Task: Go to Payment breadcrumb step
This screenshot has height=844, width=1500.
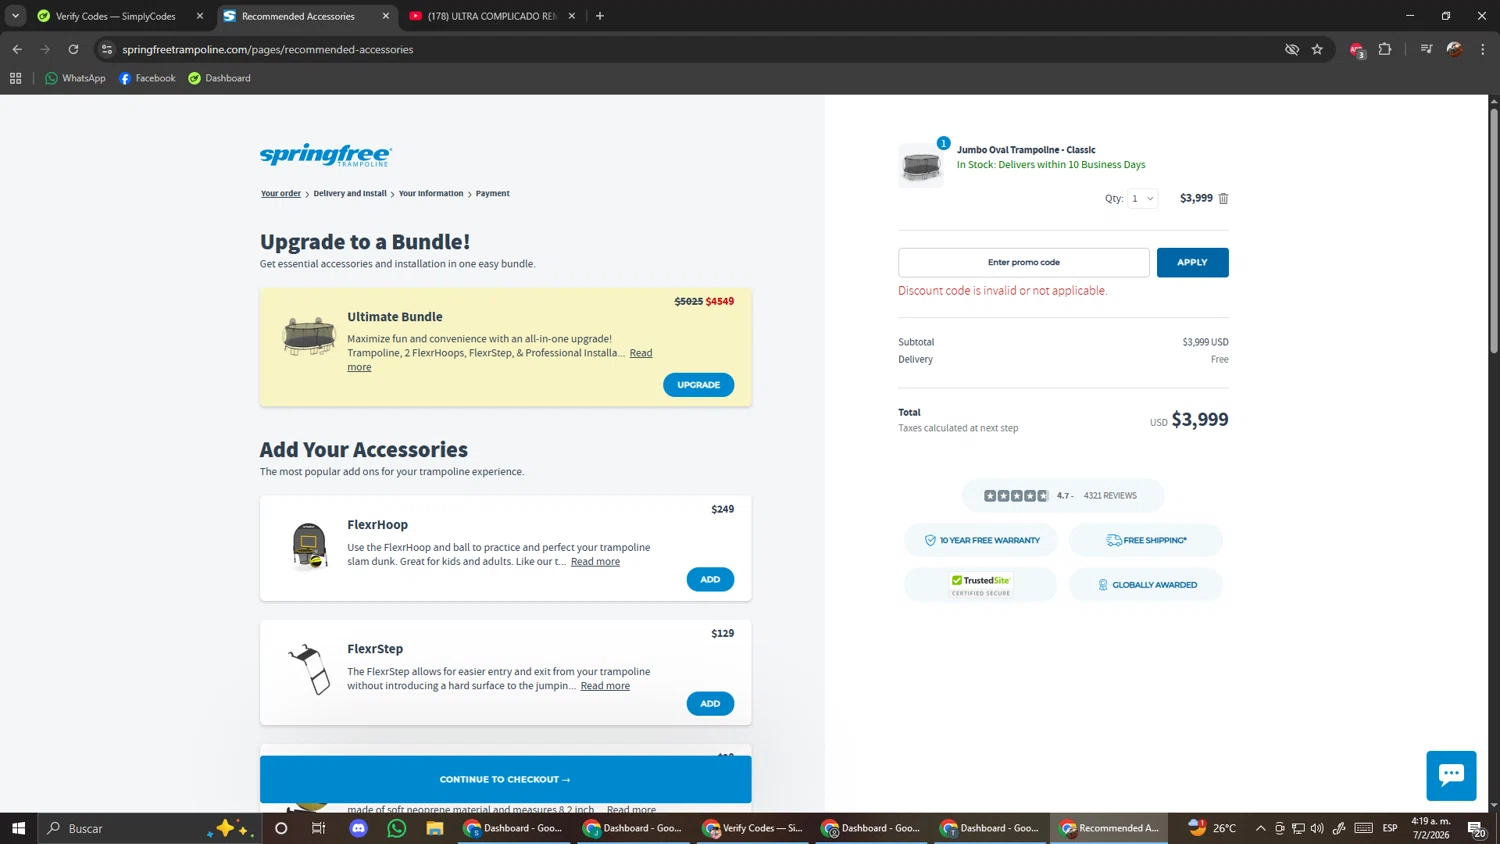Action: point(492,193)
